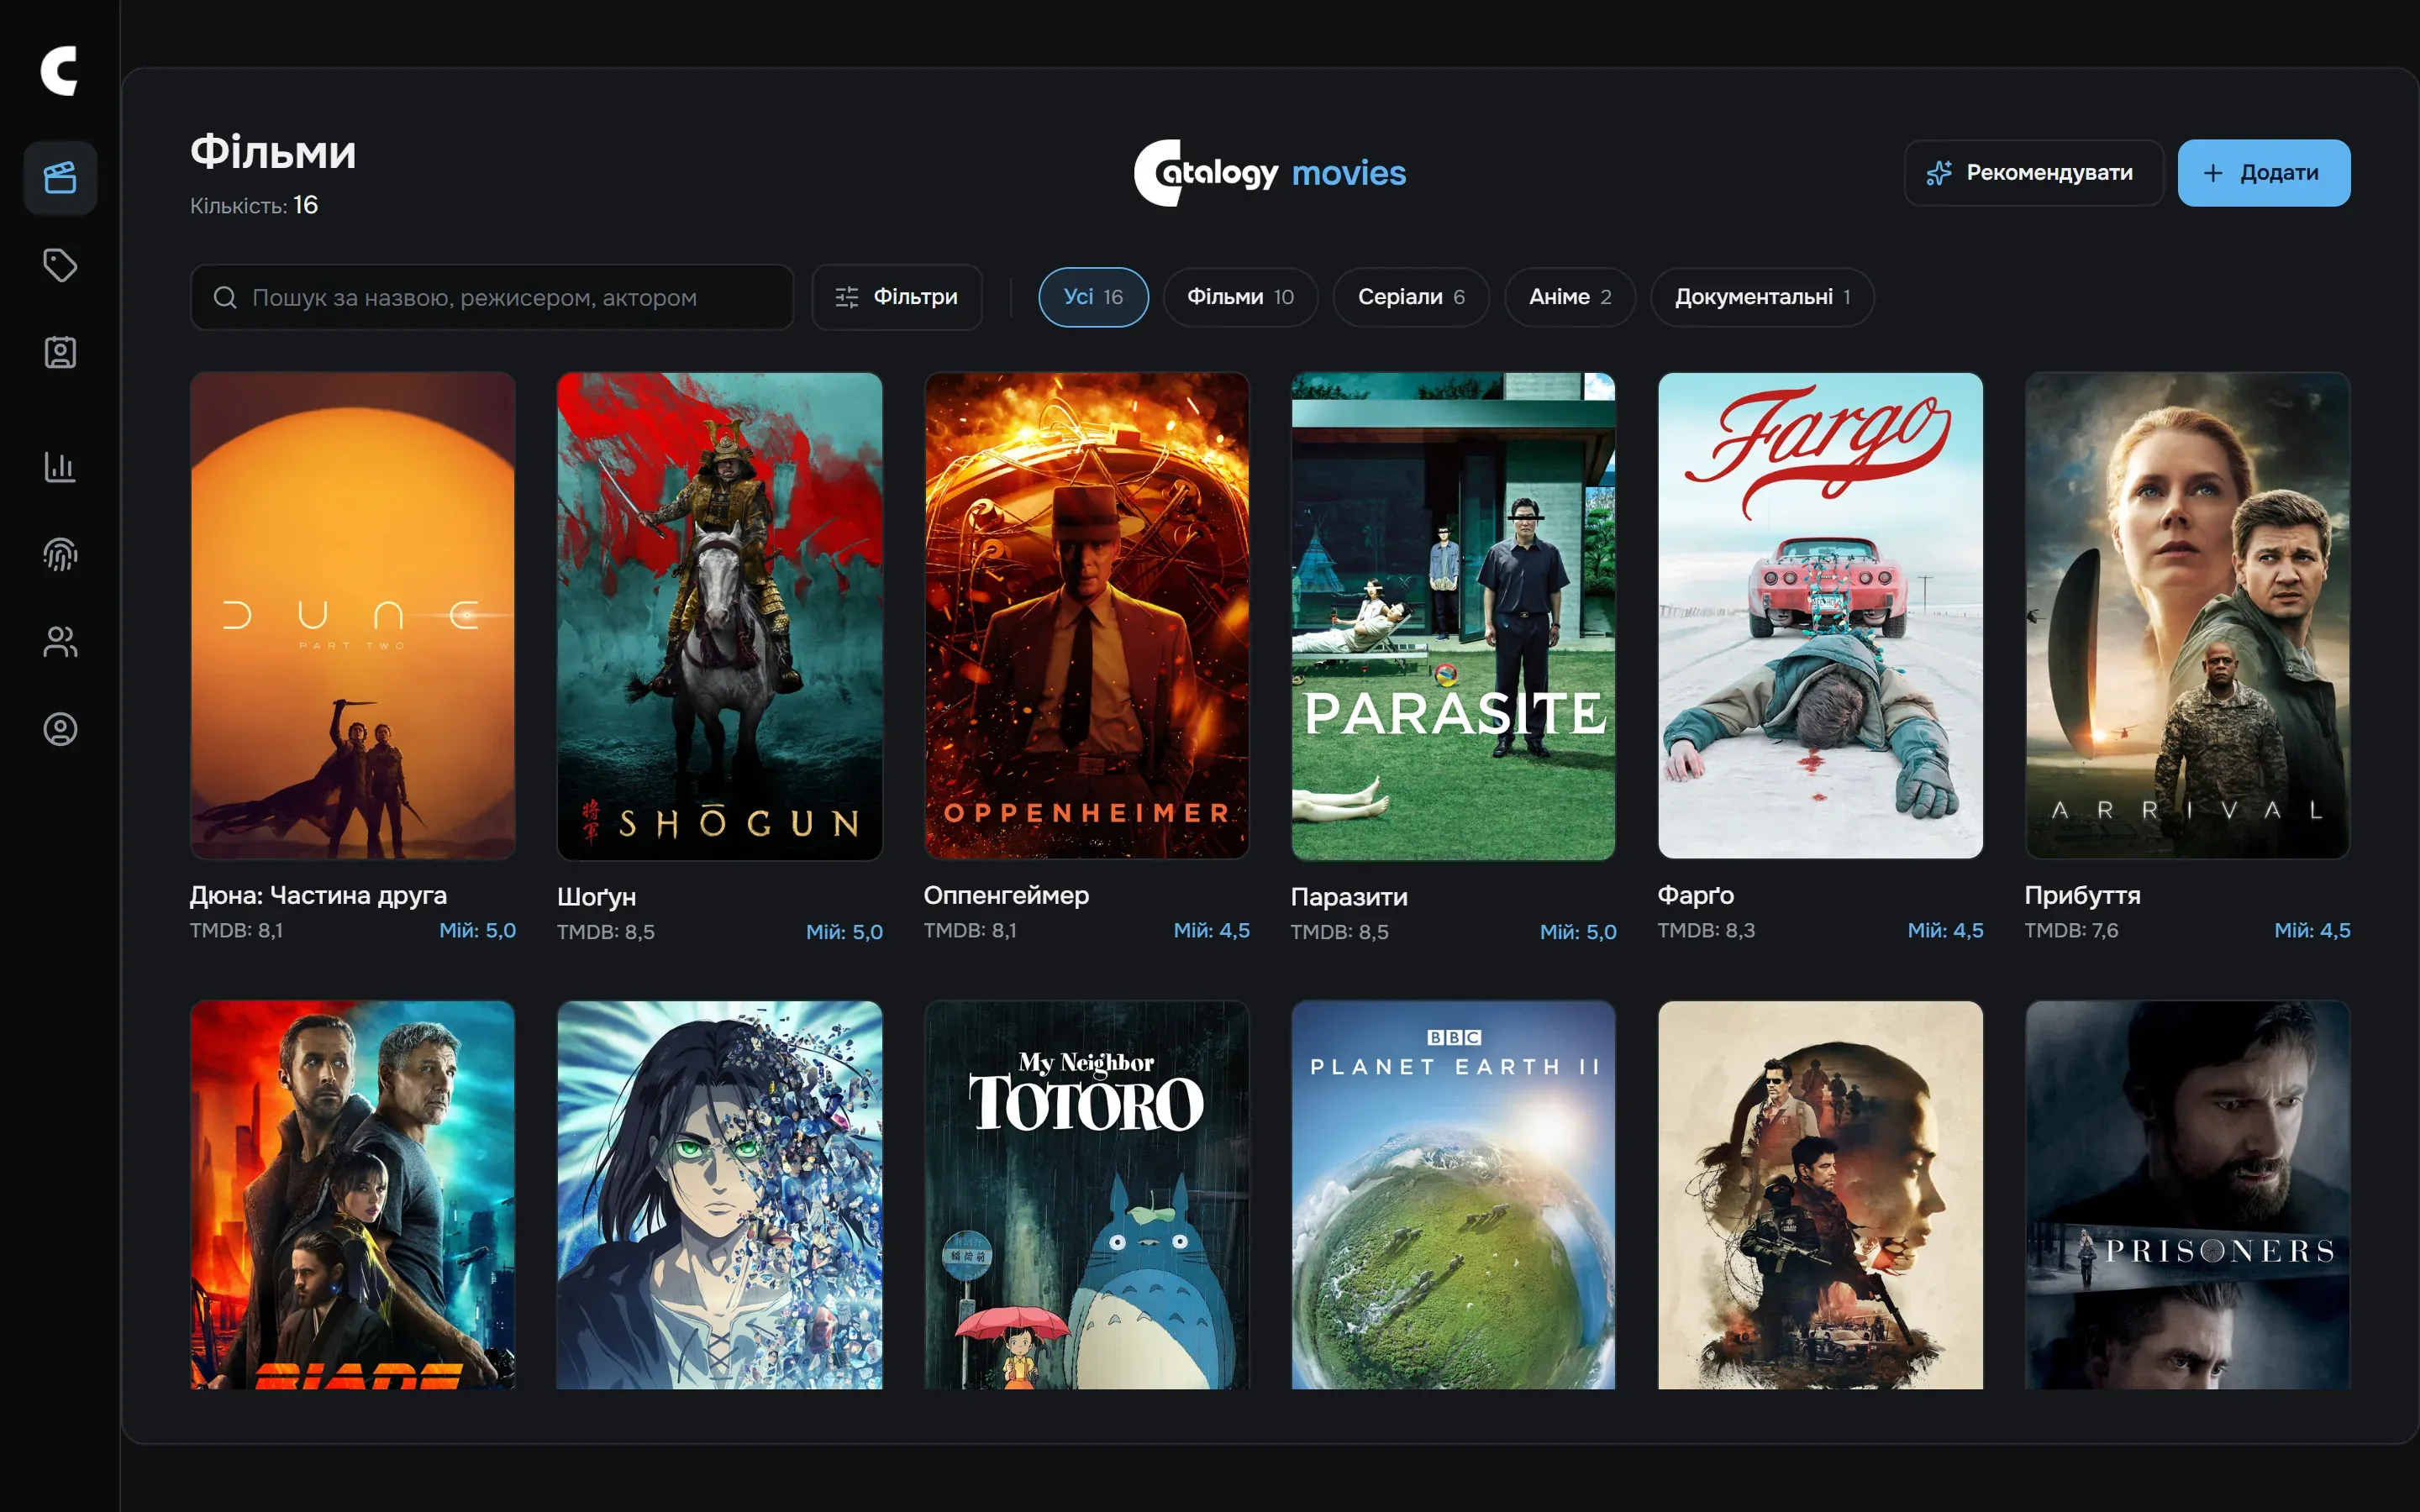Click the title Оппенгеймер
The image size is (2420, 1512).
(x=1006, y=895)
